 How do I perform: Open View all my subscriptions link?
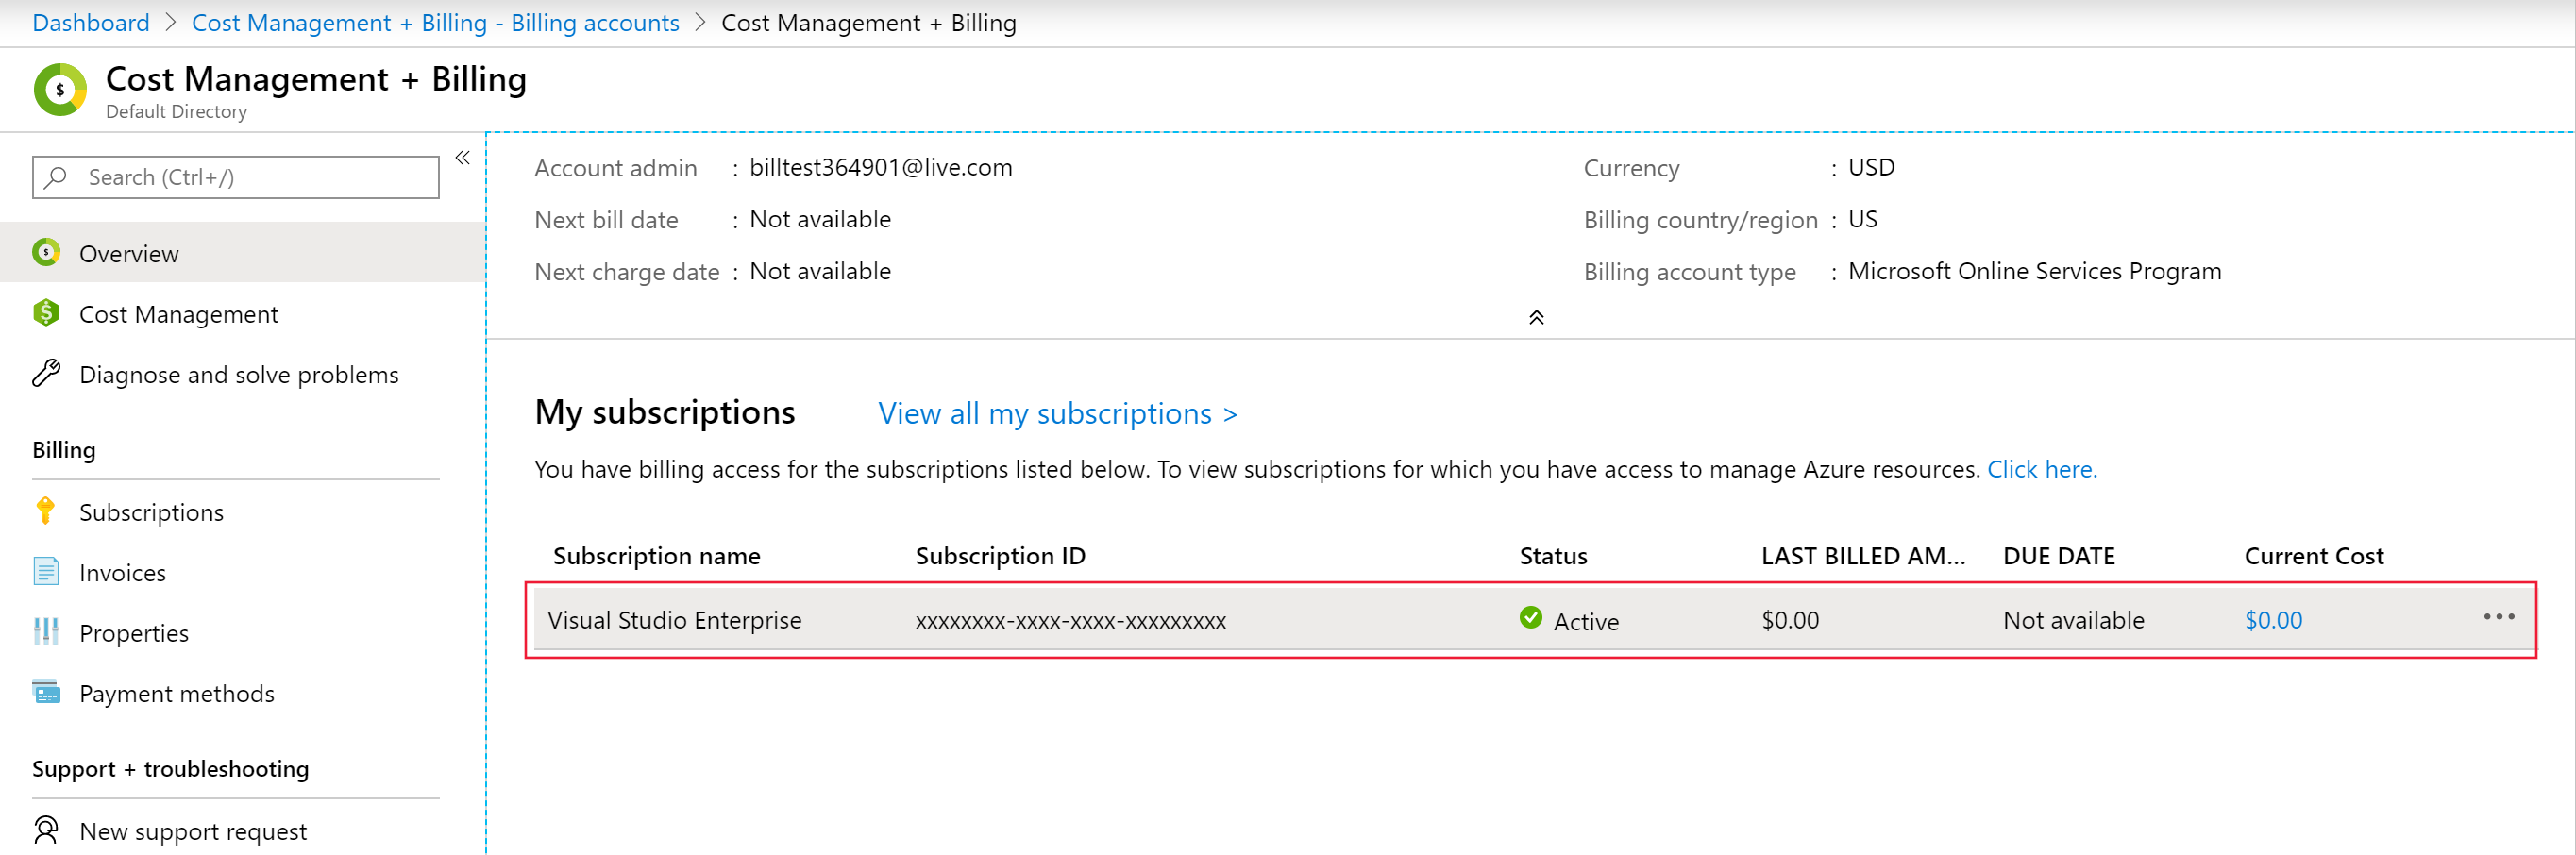click(1057, 414)
